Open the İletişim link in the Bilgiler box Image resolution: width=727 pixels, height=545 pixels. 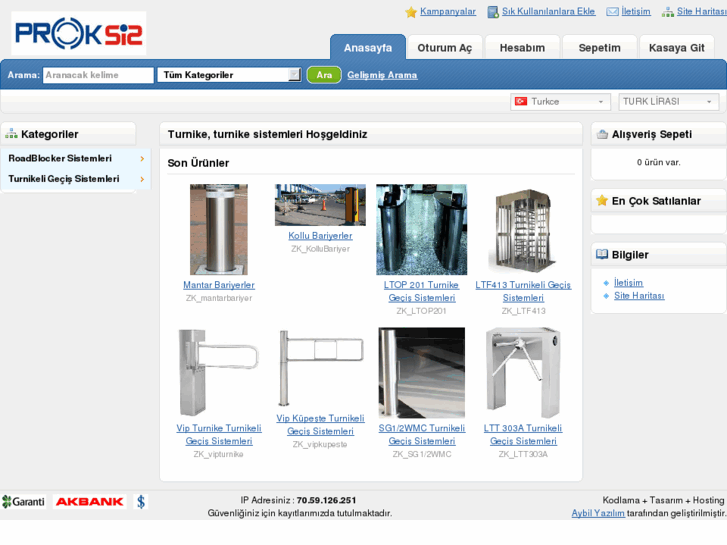pyautogui.click(x=628, y=283)
